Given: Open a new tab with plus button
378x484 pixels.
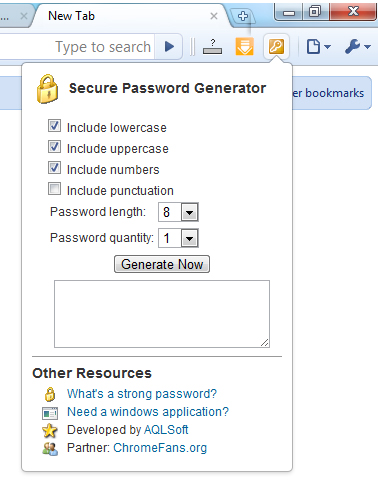Looking at the screenshot, I should [243, 16].
